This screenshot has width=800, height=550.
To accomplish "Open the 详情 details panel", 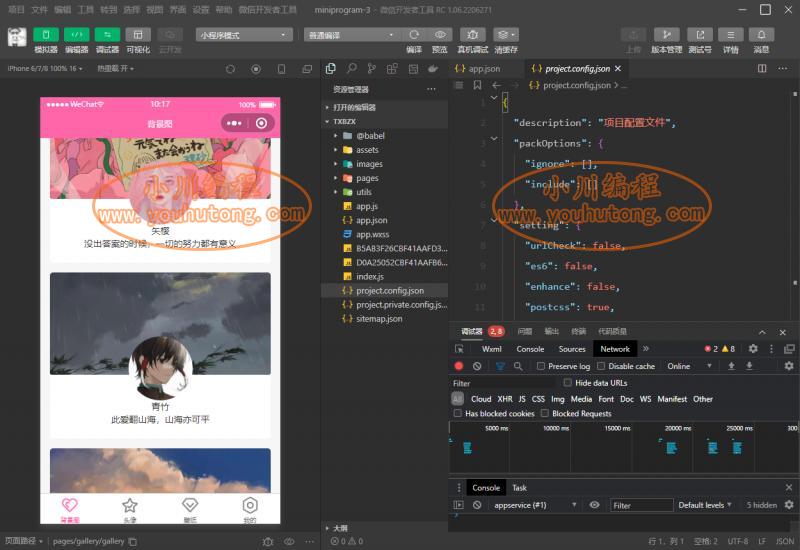I will 731,35.
